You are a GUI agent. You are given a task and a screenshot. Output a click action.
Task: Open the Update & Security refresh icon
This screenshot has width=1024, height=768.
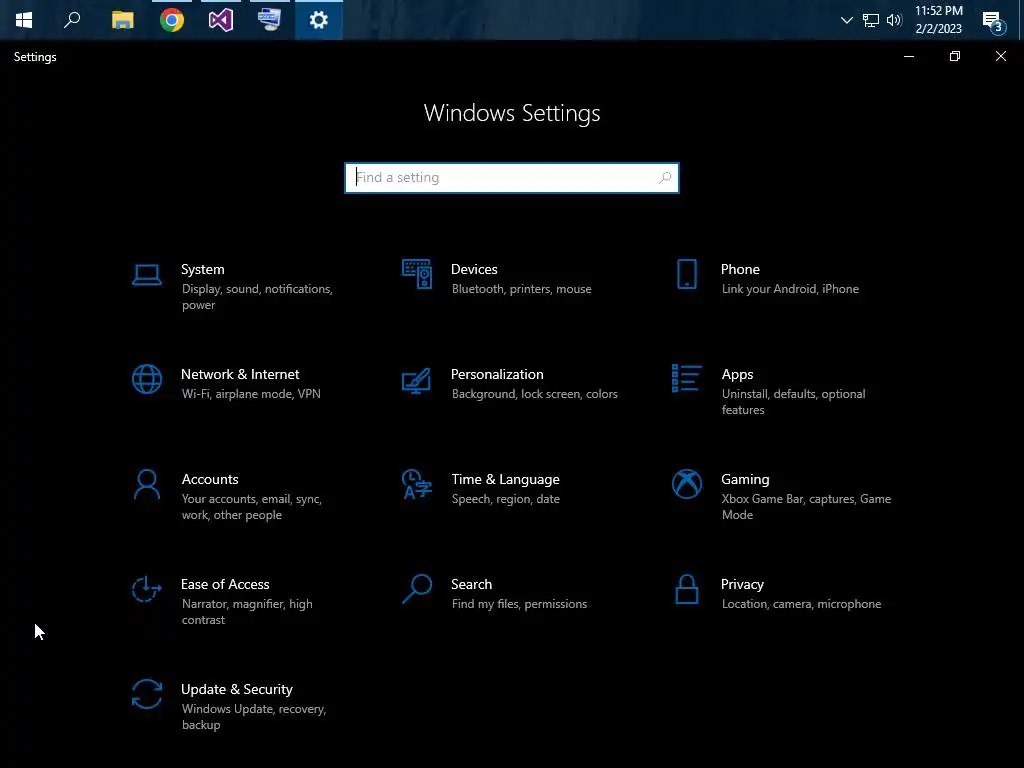click(x=147, y=694)
